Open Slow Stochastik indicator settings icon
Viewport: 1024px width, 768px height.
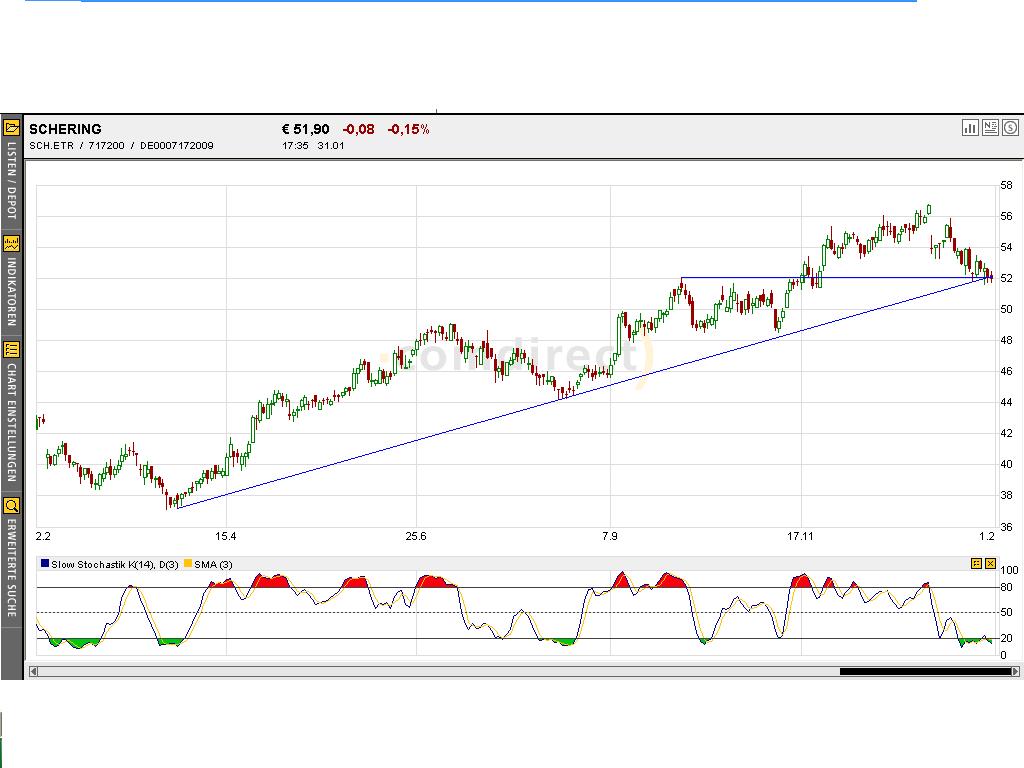click(976, 563)
